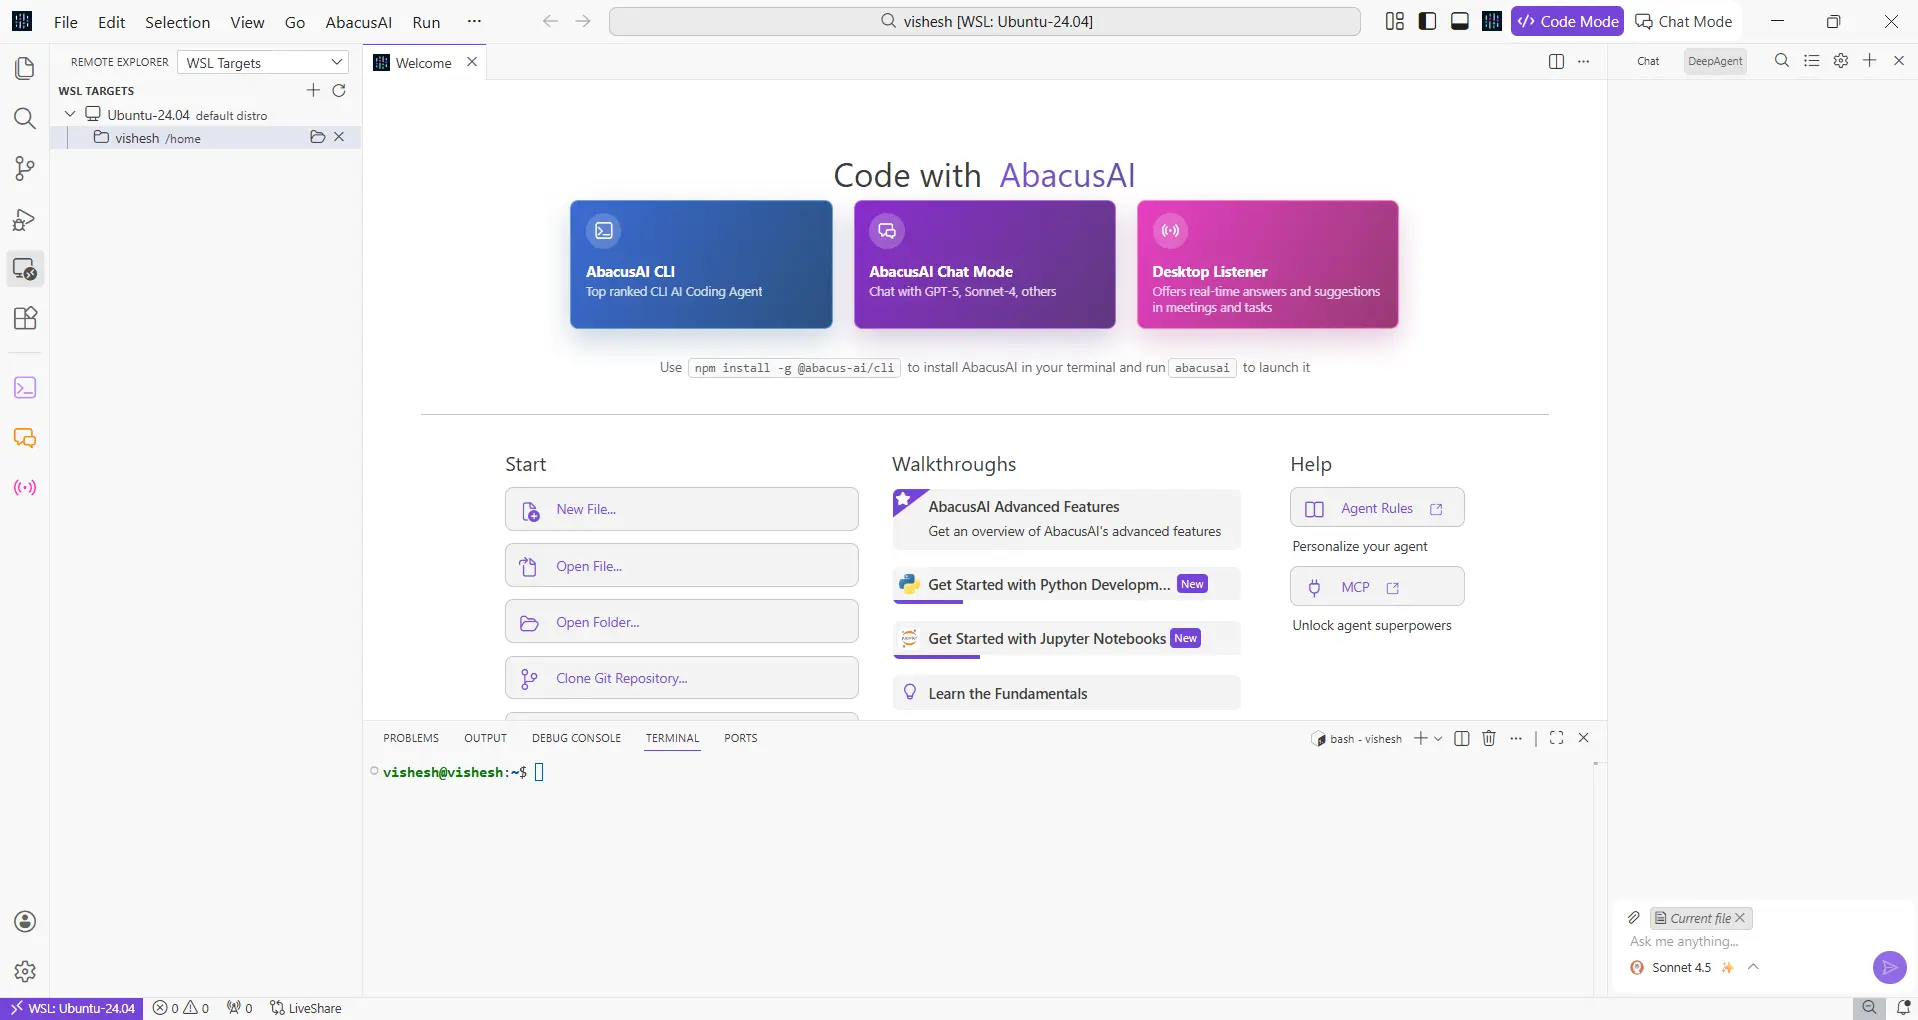Refresh the WSL Targets list
Image resolution: width=1918 pixels, height=1020 pixels.
pyautogui.click(x=339, y=91)
